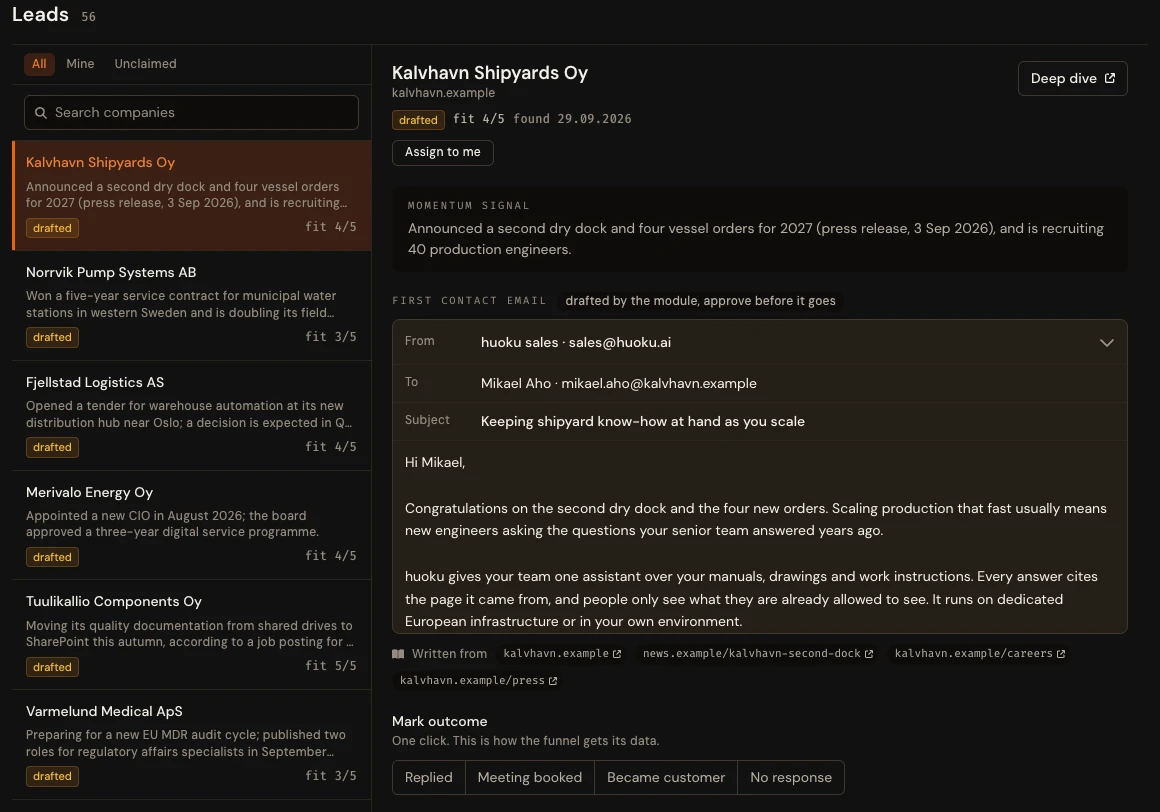Switch to the Mine tab

coord(80,64)
